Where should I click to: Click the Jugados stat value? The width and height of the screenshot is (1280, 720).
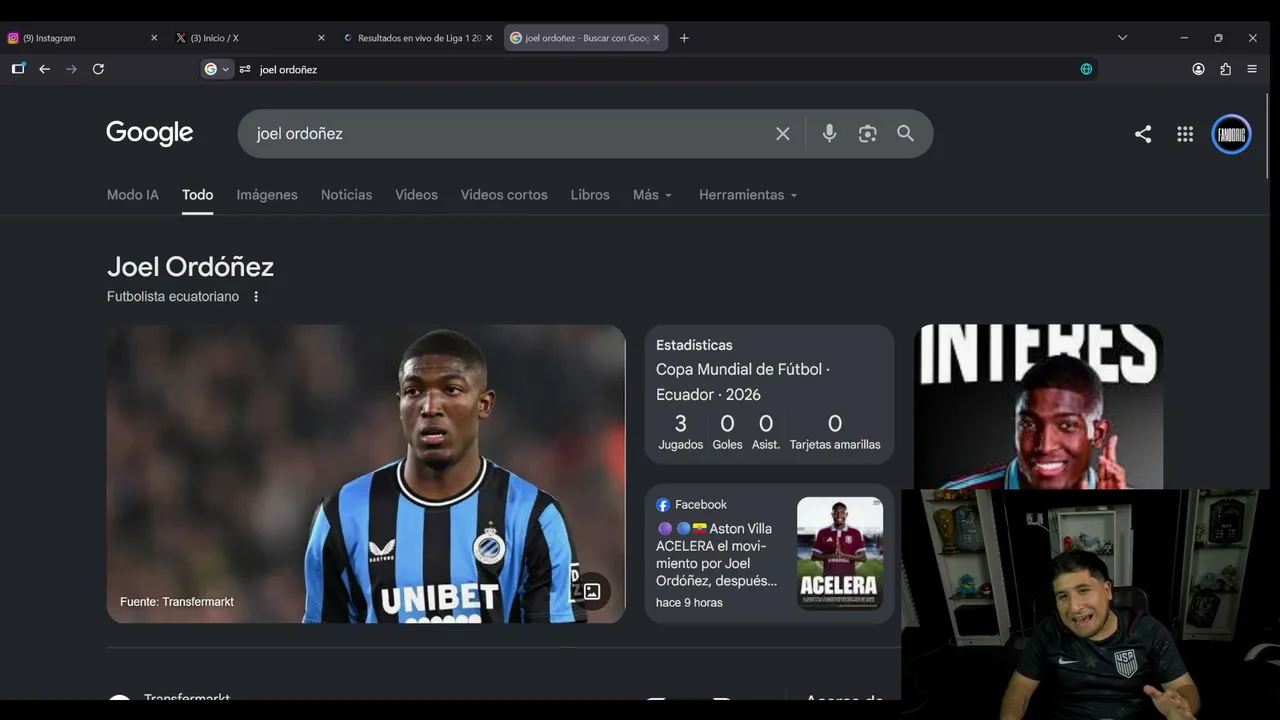pos(681,424)
